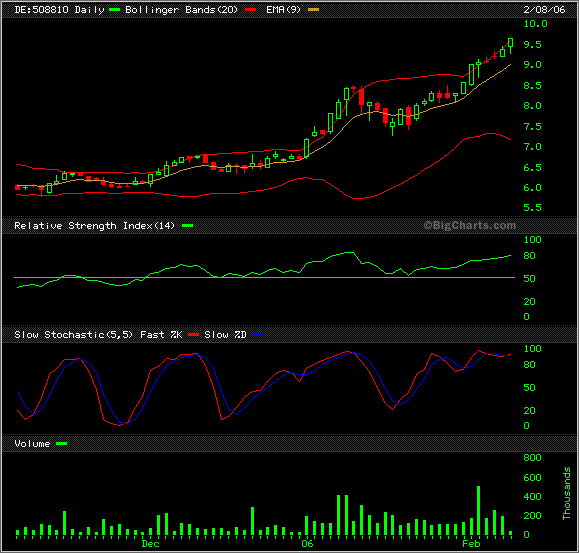579x553 pixels.
Task: Click the 9.5 price axis label
Action: tap(532, 44)
